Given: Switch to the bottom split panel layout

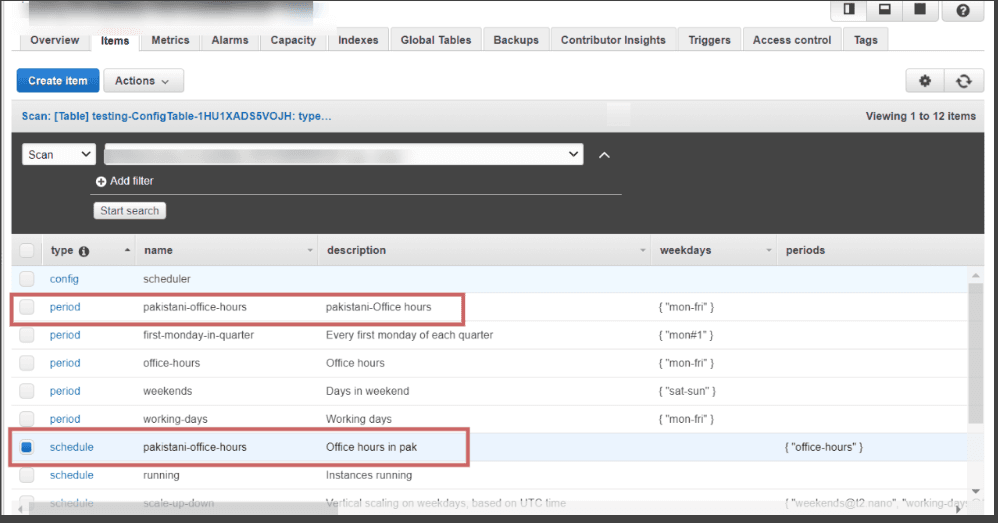Looking at the screenshot, I should [x=885, y=9].
